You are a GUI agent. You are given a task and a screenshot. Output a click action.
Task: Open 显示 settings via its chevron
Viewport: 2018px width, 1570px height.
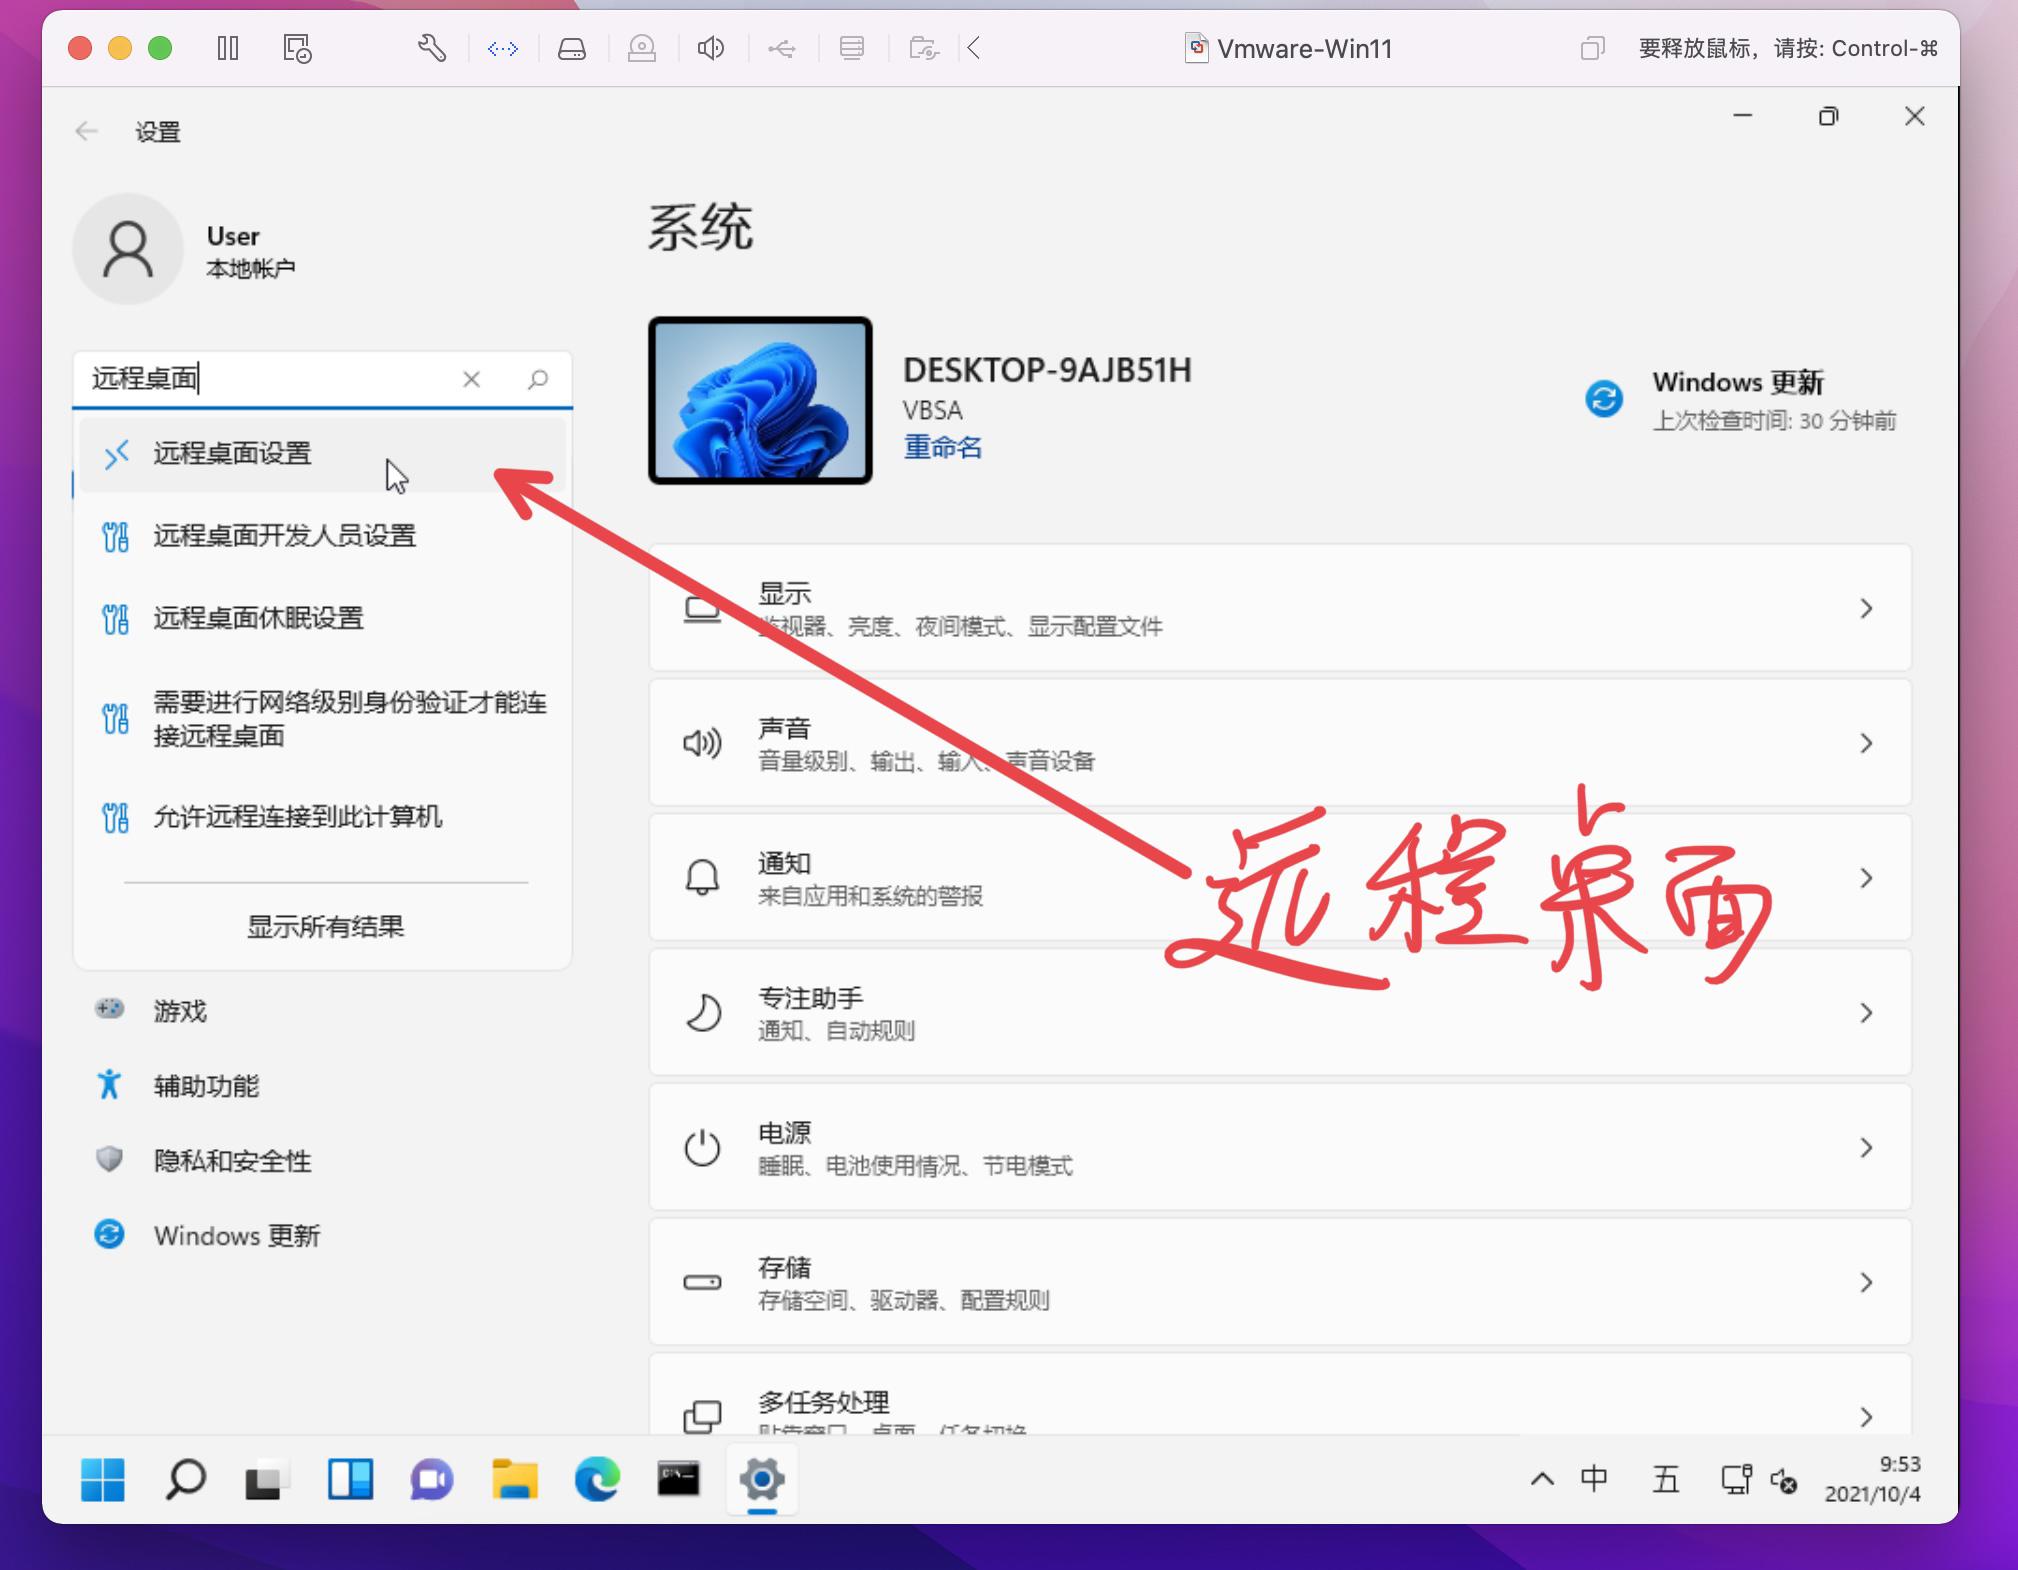point(1866,608)
